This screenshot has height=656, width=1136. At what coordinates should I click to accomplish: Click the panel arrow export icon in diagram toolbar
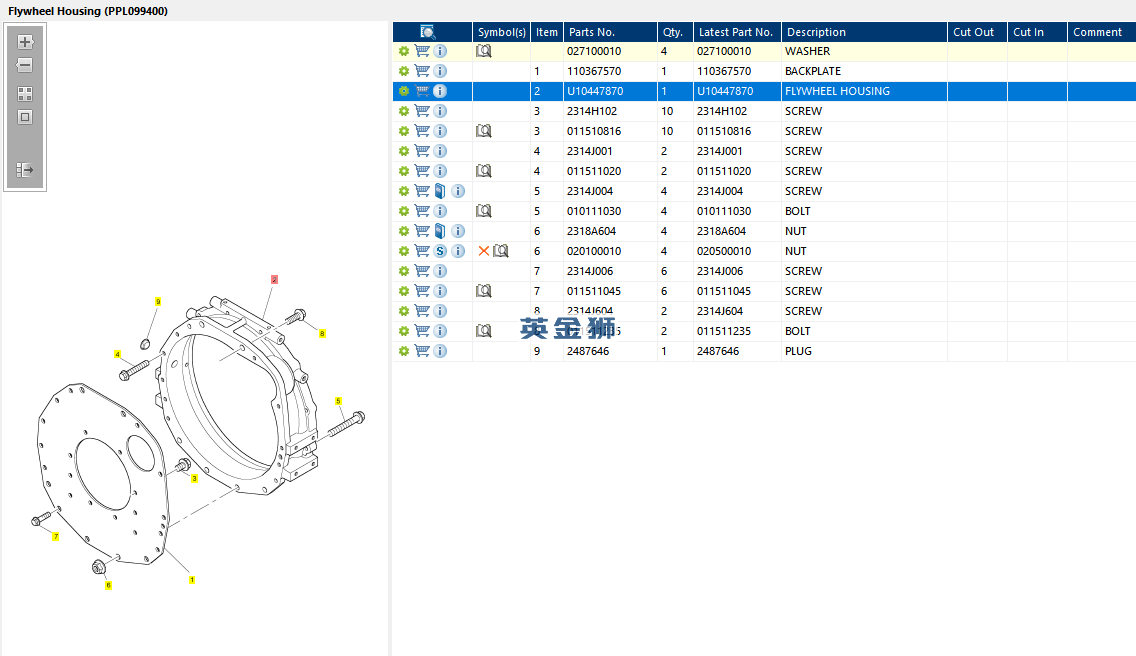(25, 170)
